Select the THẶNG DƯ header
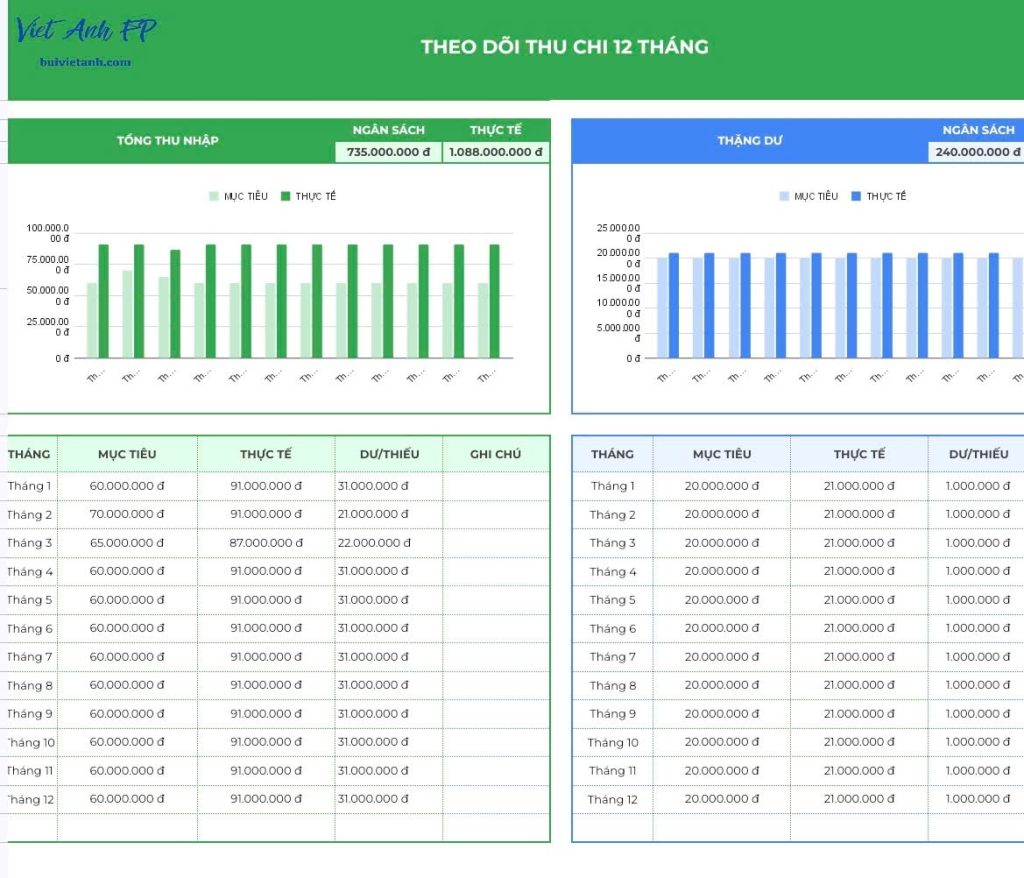Image resolution: width=1024 pixels, height=878 pixels. click(750, 140)
